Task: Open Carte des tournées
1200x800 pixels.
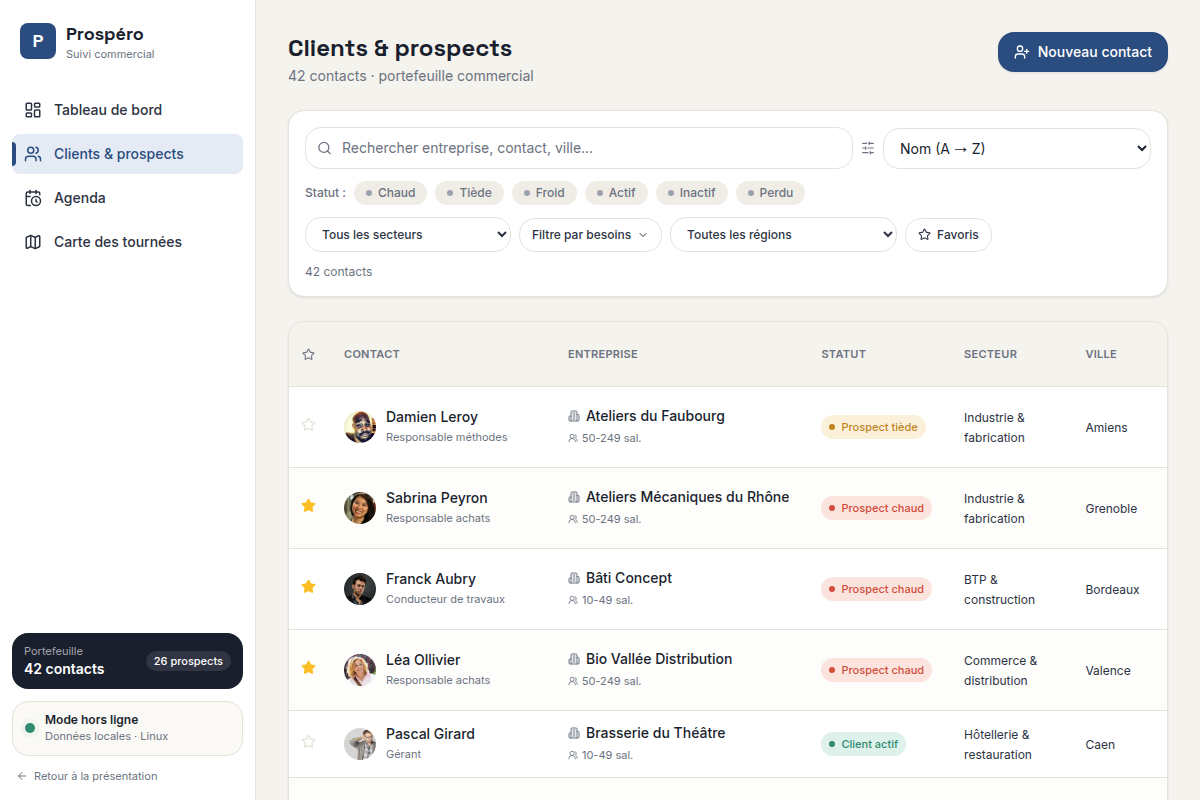Action: pyautogui.click(x=127, y=242)
